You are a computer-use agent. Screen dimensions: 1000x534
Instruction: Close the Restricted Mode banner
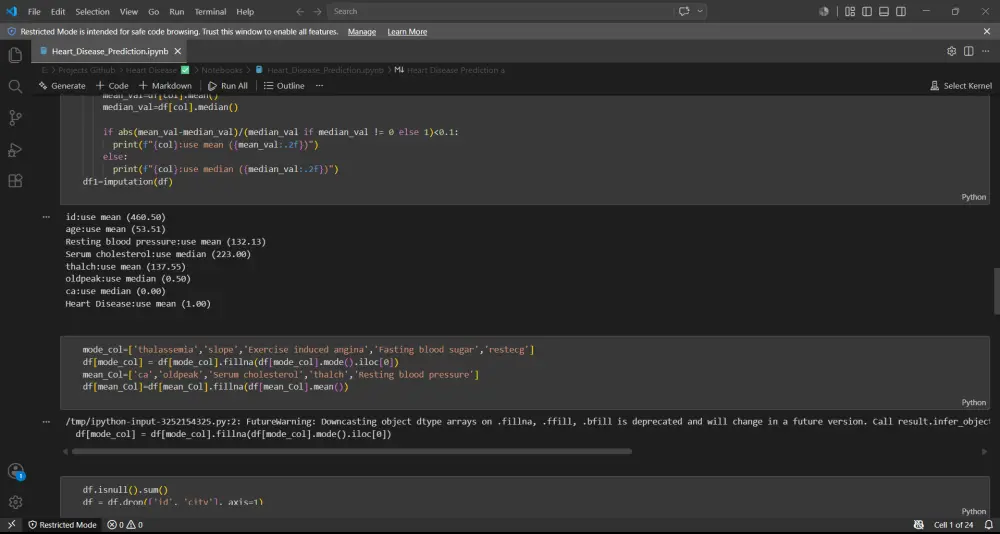[x=987, y=31]
